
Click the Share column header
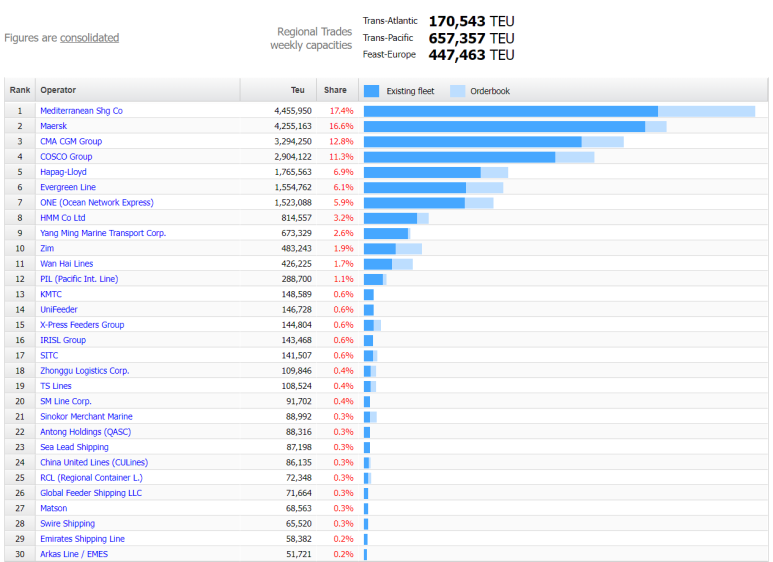point(335,90)
